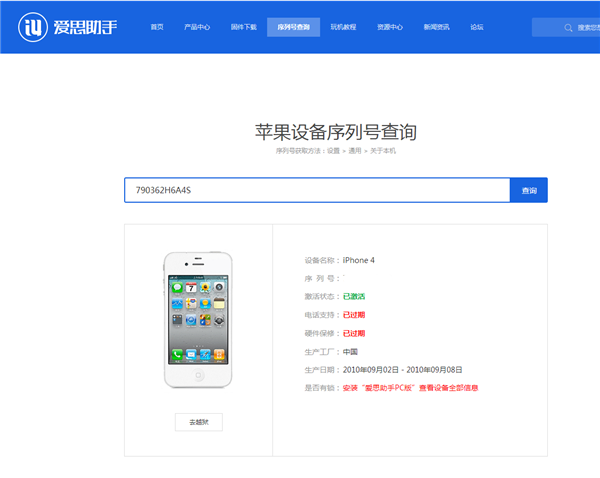This screenshot has width=600, height=478.
Task: Click the serial number input field
Action: click(x=317, y=190)
